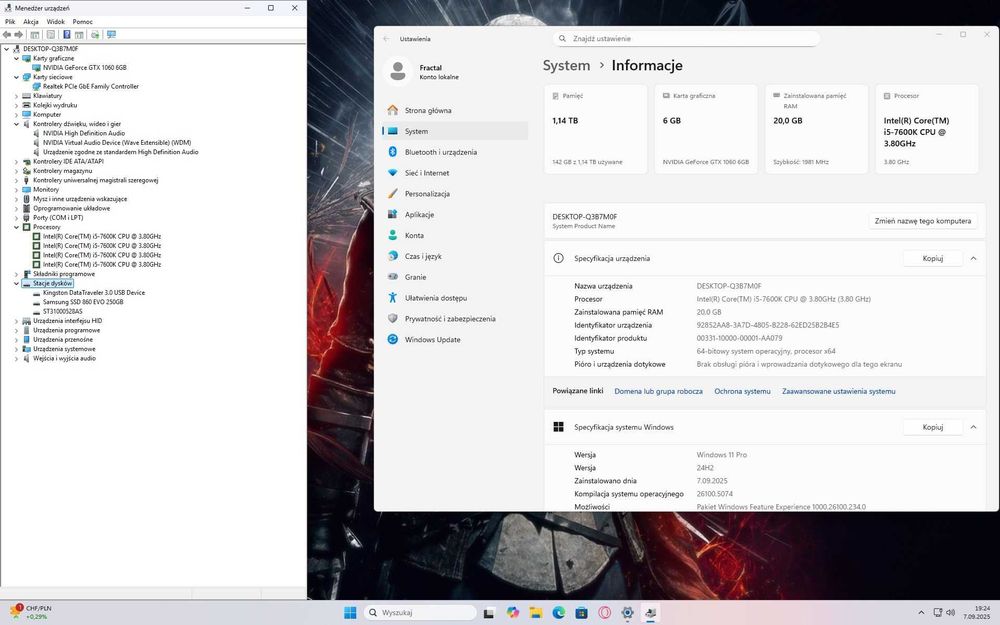Open Strona główna in Settings sidebar

click(455, 110)
